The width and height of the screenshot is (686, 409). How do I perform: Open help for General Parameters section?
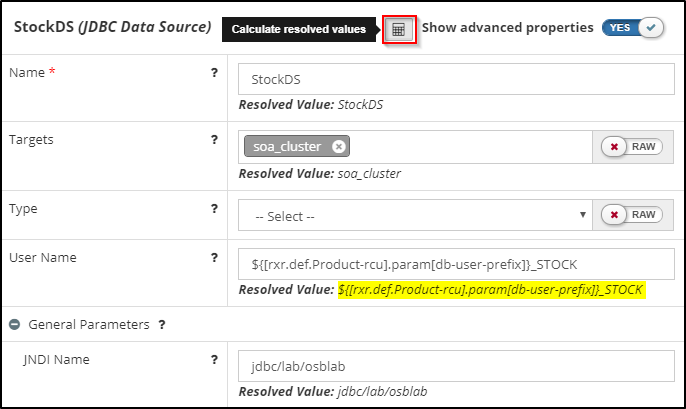coord(162,324)
